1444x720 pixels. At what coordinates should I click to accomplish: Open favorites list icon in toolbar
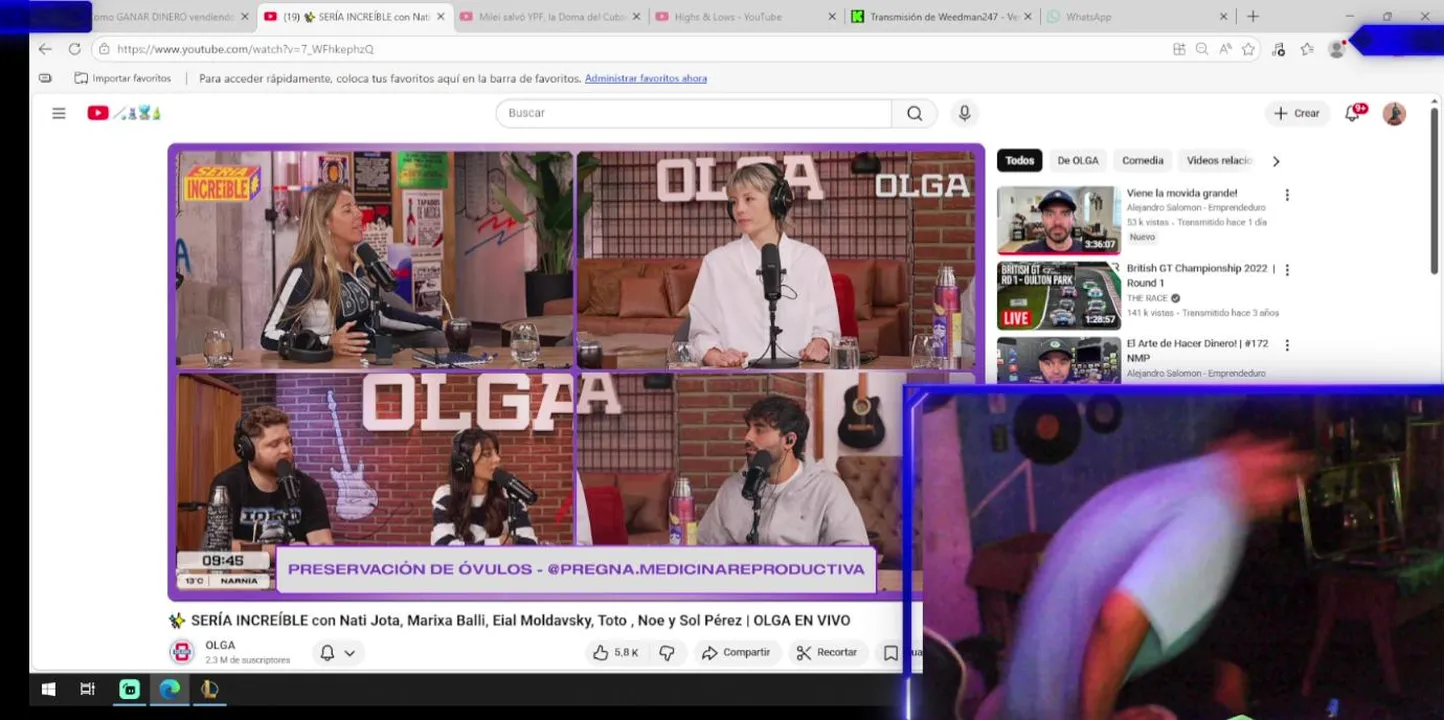1307,49
